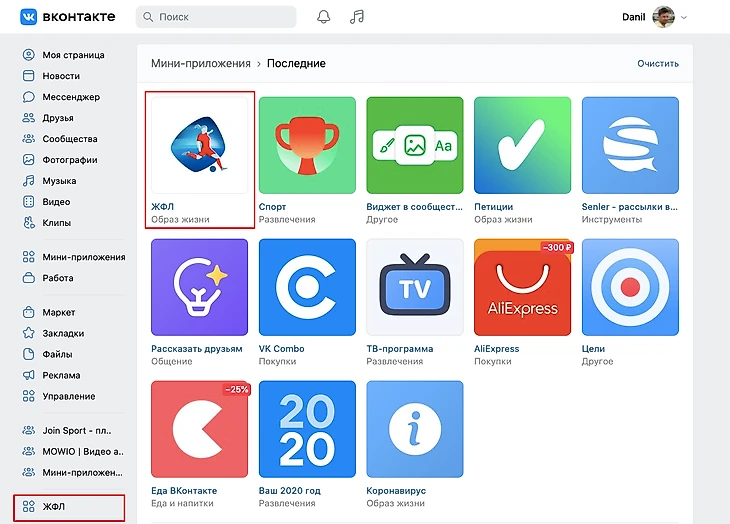Open the Коронавирус info app icon
730x524 pixels.
pyautogui.click(x=415, y=429)
